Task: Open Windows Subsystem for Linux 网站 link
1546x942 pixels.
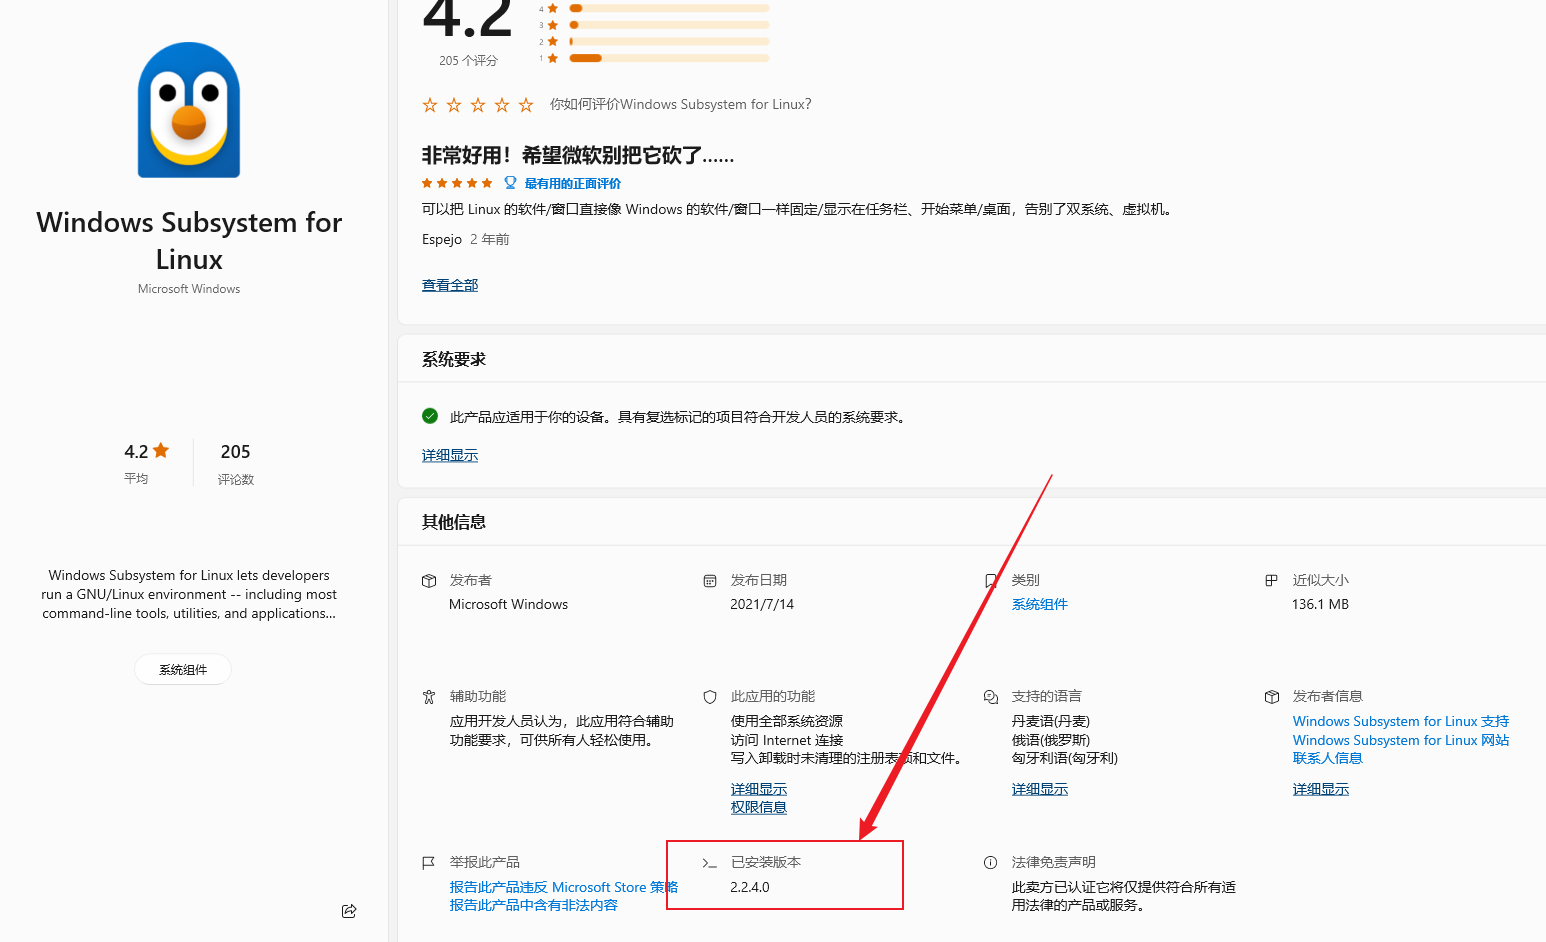Action: (x=1401, y=741)
